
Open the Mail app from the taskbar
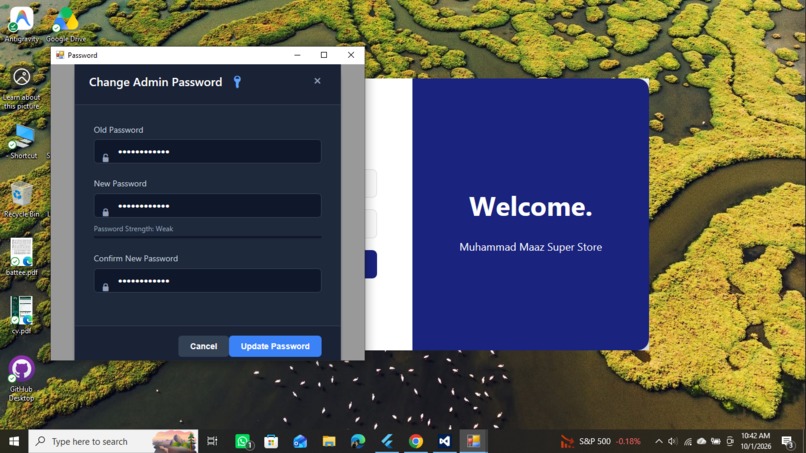(300, 441)
